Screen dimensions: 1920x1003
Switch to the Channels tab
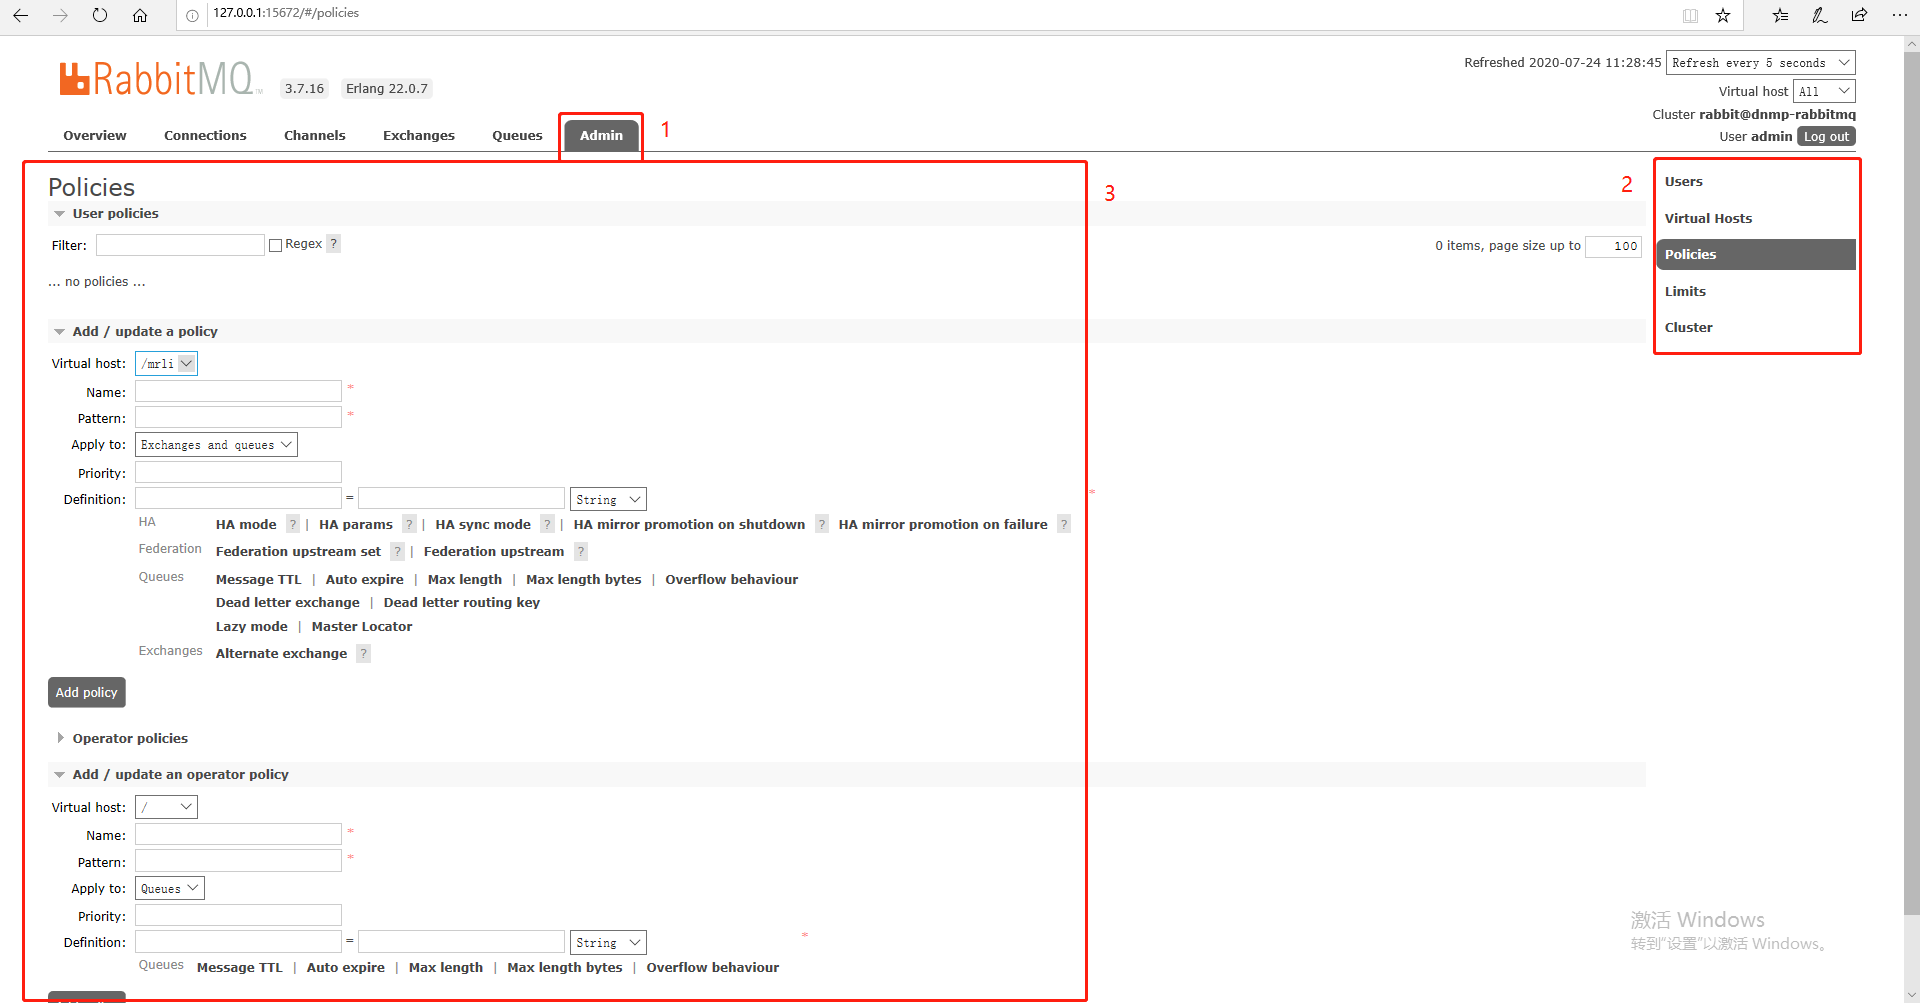[315, 135]
